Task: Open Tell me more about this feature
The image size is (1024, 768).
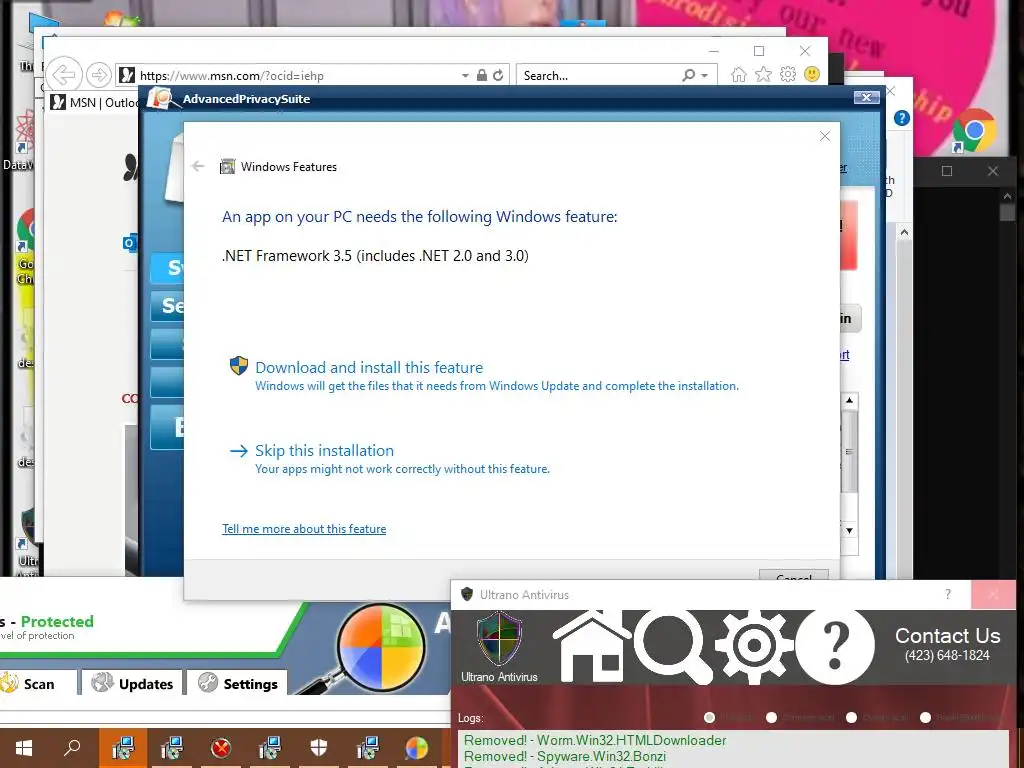Action: point(304,529)
